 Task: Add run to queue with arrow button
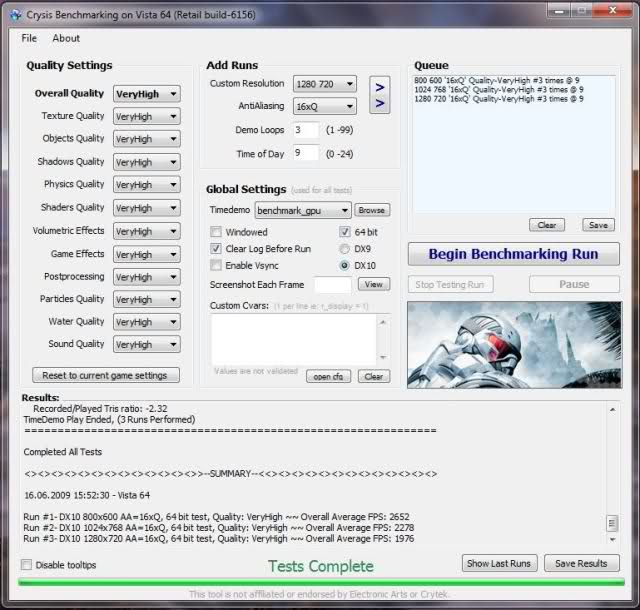pos(380,95)
